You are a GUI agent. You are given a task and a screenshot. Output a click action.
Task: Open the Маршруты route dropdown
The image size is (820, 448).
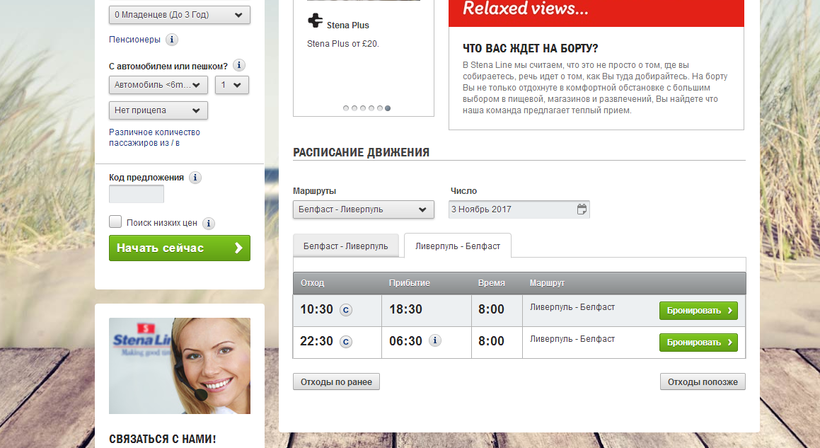(x=363, y=210)
